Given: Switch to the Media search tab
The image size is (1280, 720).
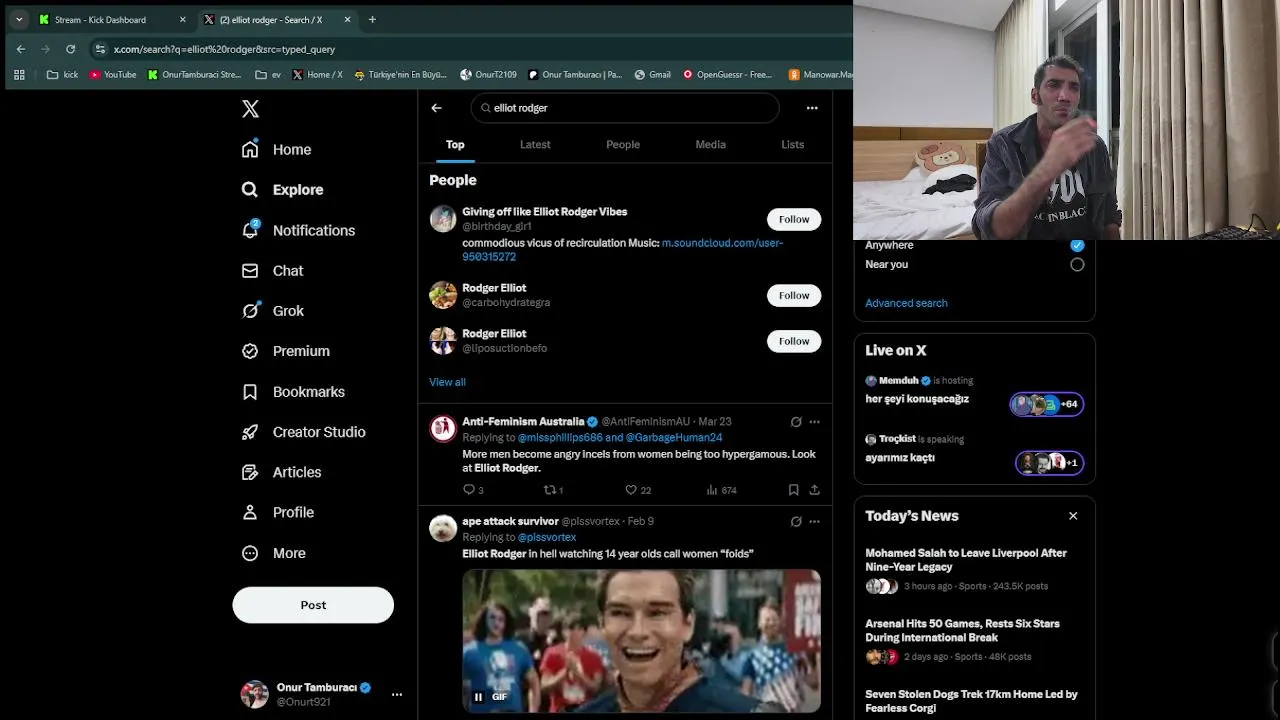Looking at the screenshot, I should (x=711, y=144).
